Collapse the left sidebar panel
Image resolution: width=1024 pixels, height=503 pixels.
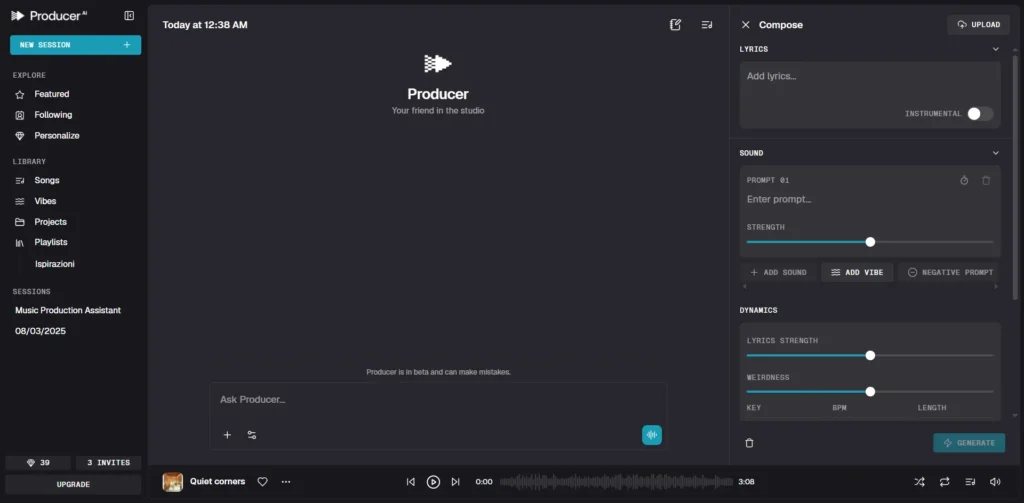coord(129,16)
